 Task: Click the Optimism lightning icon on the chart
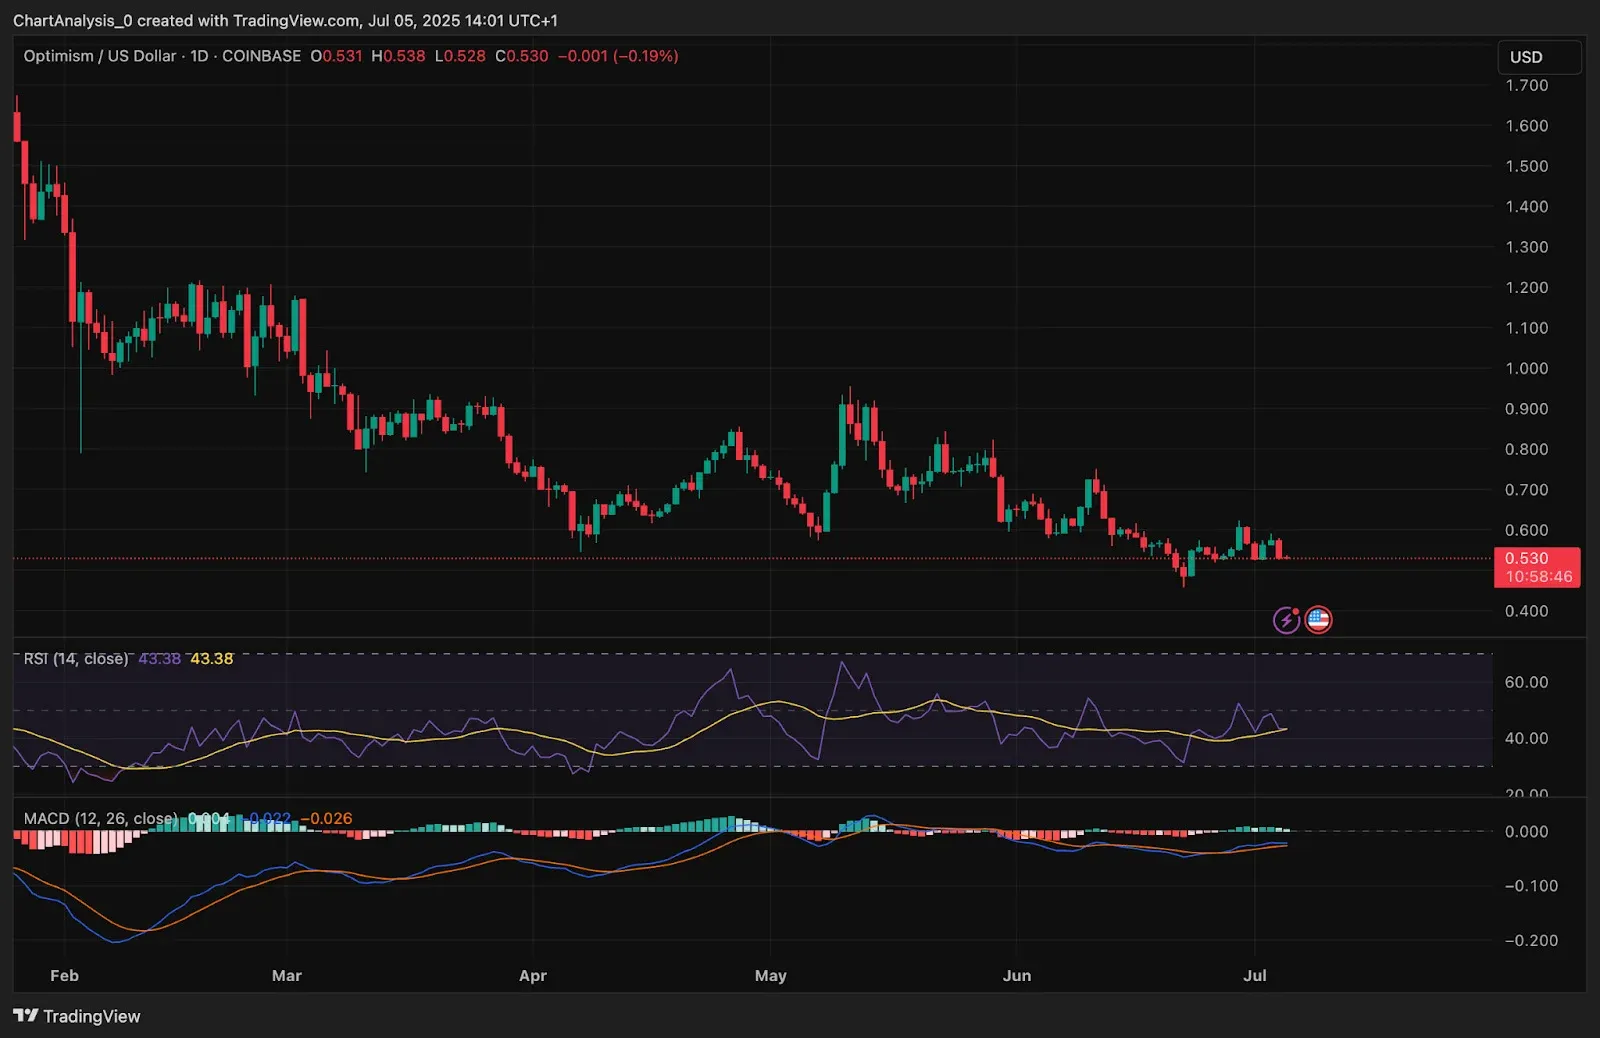[1286, 619]
